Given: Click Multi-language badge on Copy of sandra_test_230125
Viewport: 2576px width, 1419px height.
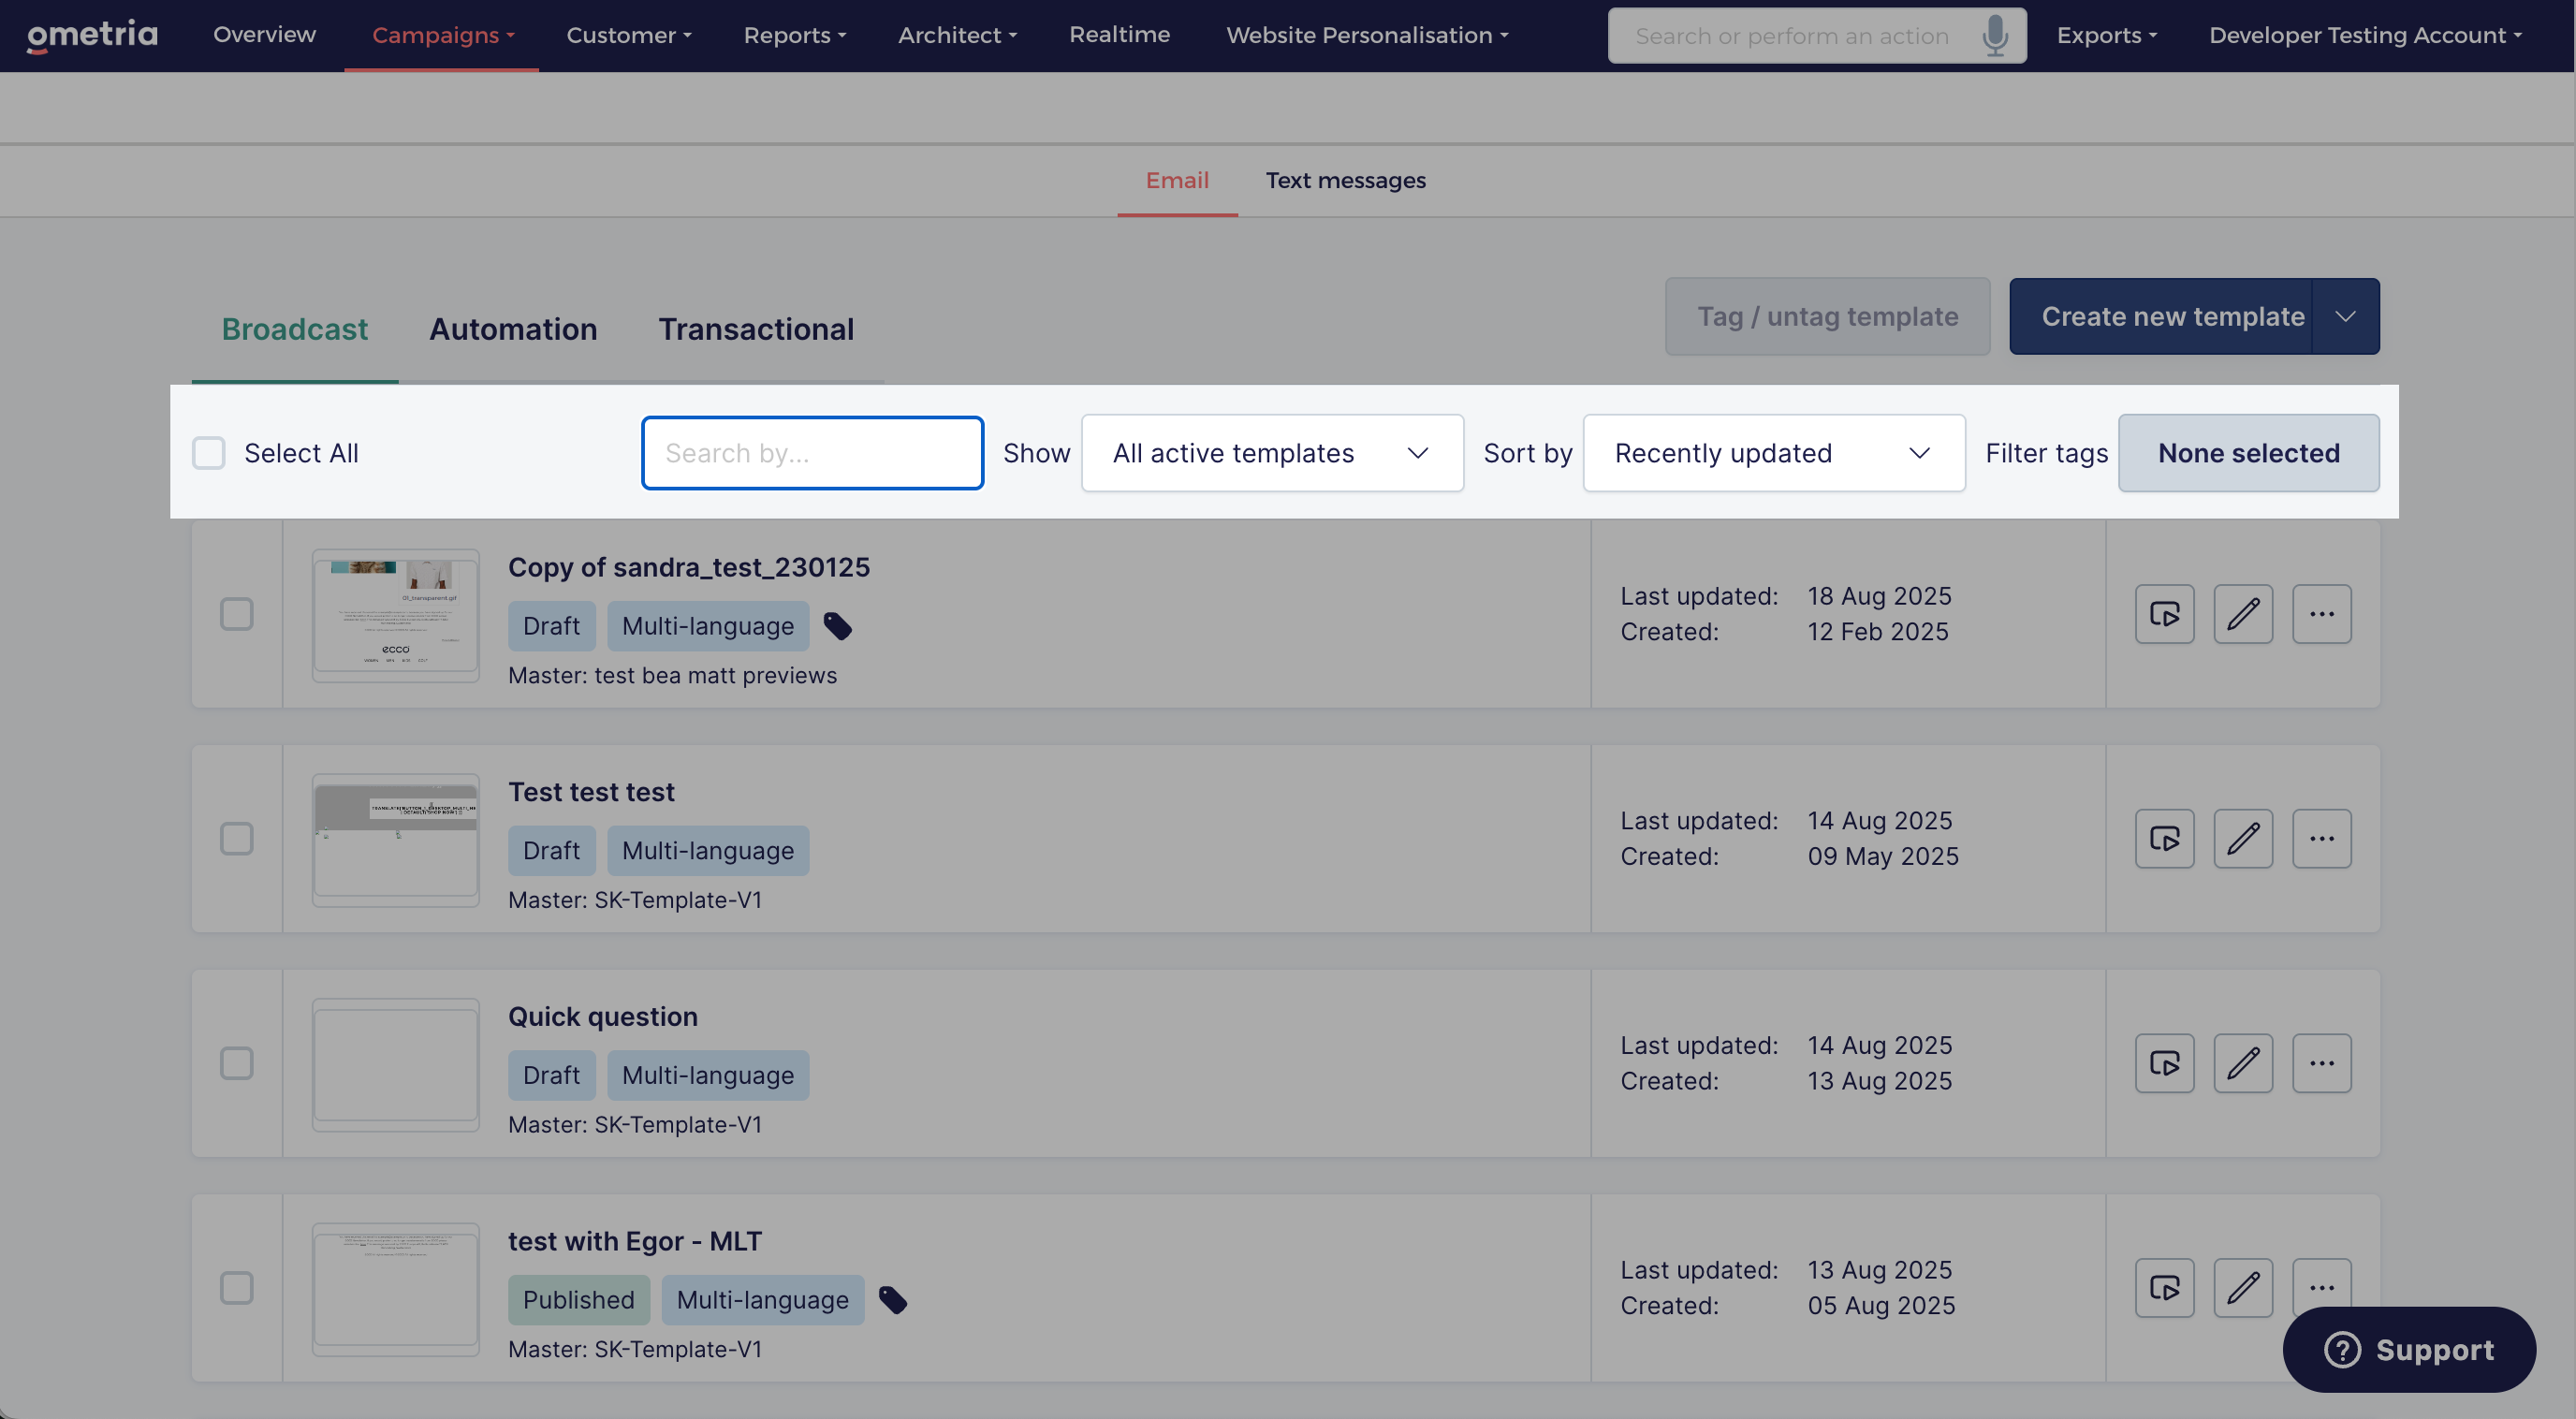Looking at the screenshot, I should [708, 626].
